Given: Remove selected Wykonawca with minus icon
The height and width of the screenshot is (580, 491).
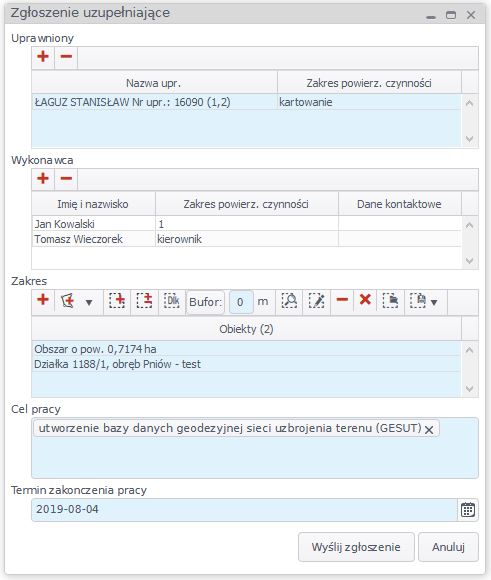Looking at the screenshot, I should pyautogui.click(x=66, y=179).
